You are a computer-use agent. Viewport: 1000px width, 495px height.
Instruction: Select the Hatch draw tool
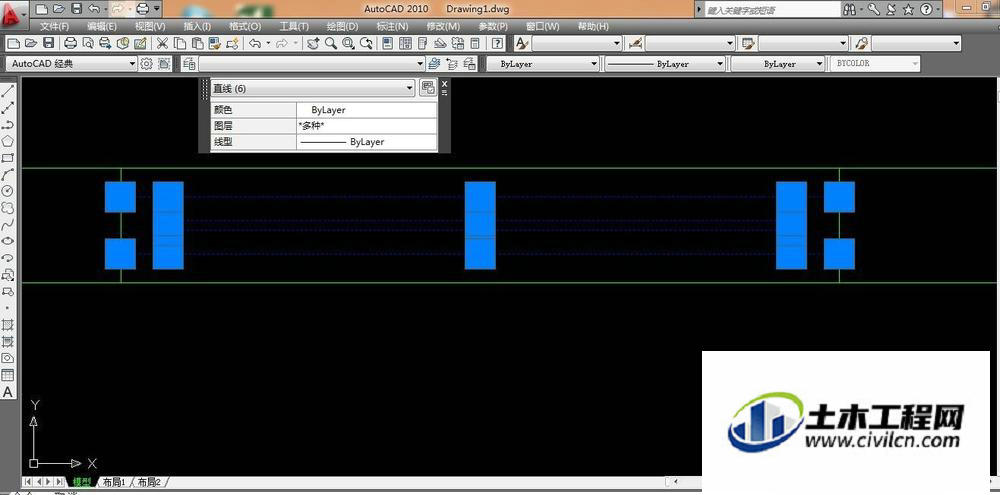coord(8,325)
